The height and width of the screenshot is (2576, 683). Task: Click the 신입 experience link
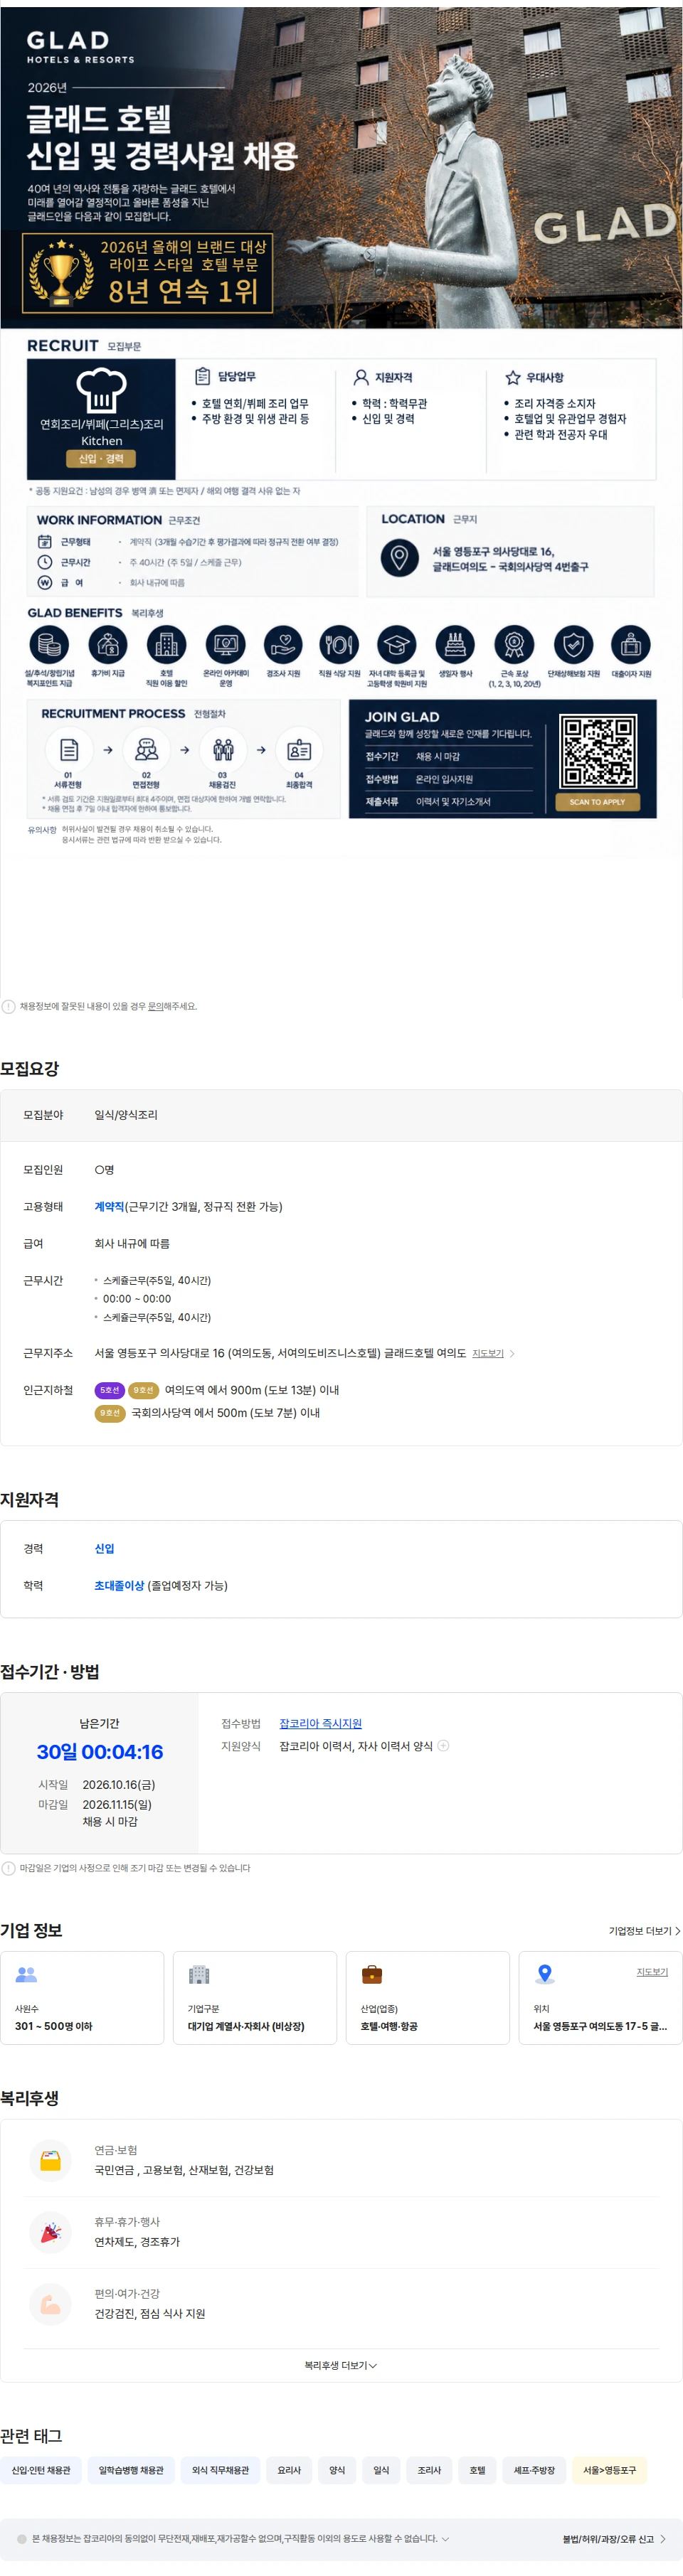[x=104, y=1548]
